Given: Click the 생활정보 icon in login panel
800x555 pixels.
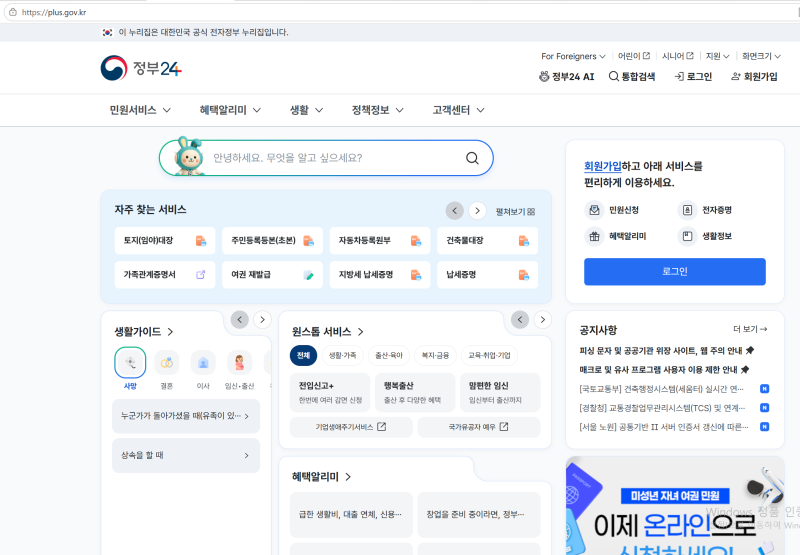Looking at the screenshot, I should coord(687,236).
